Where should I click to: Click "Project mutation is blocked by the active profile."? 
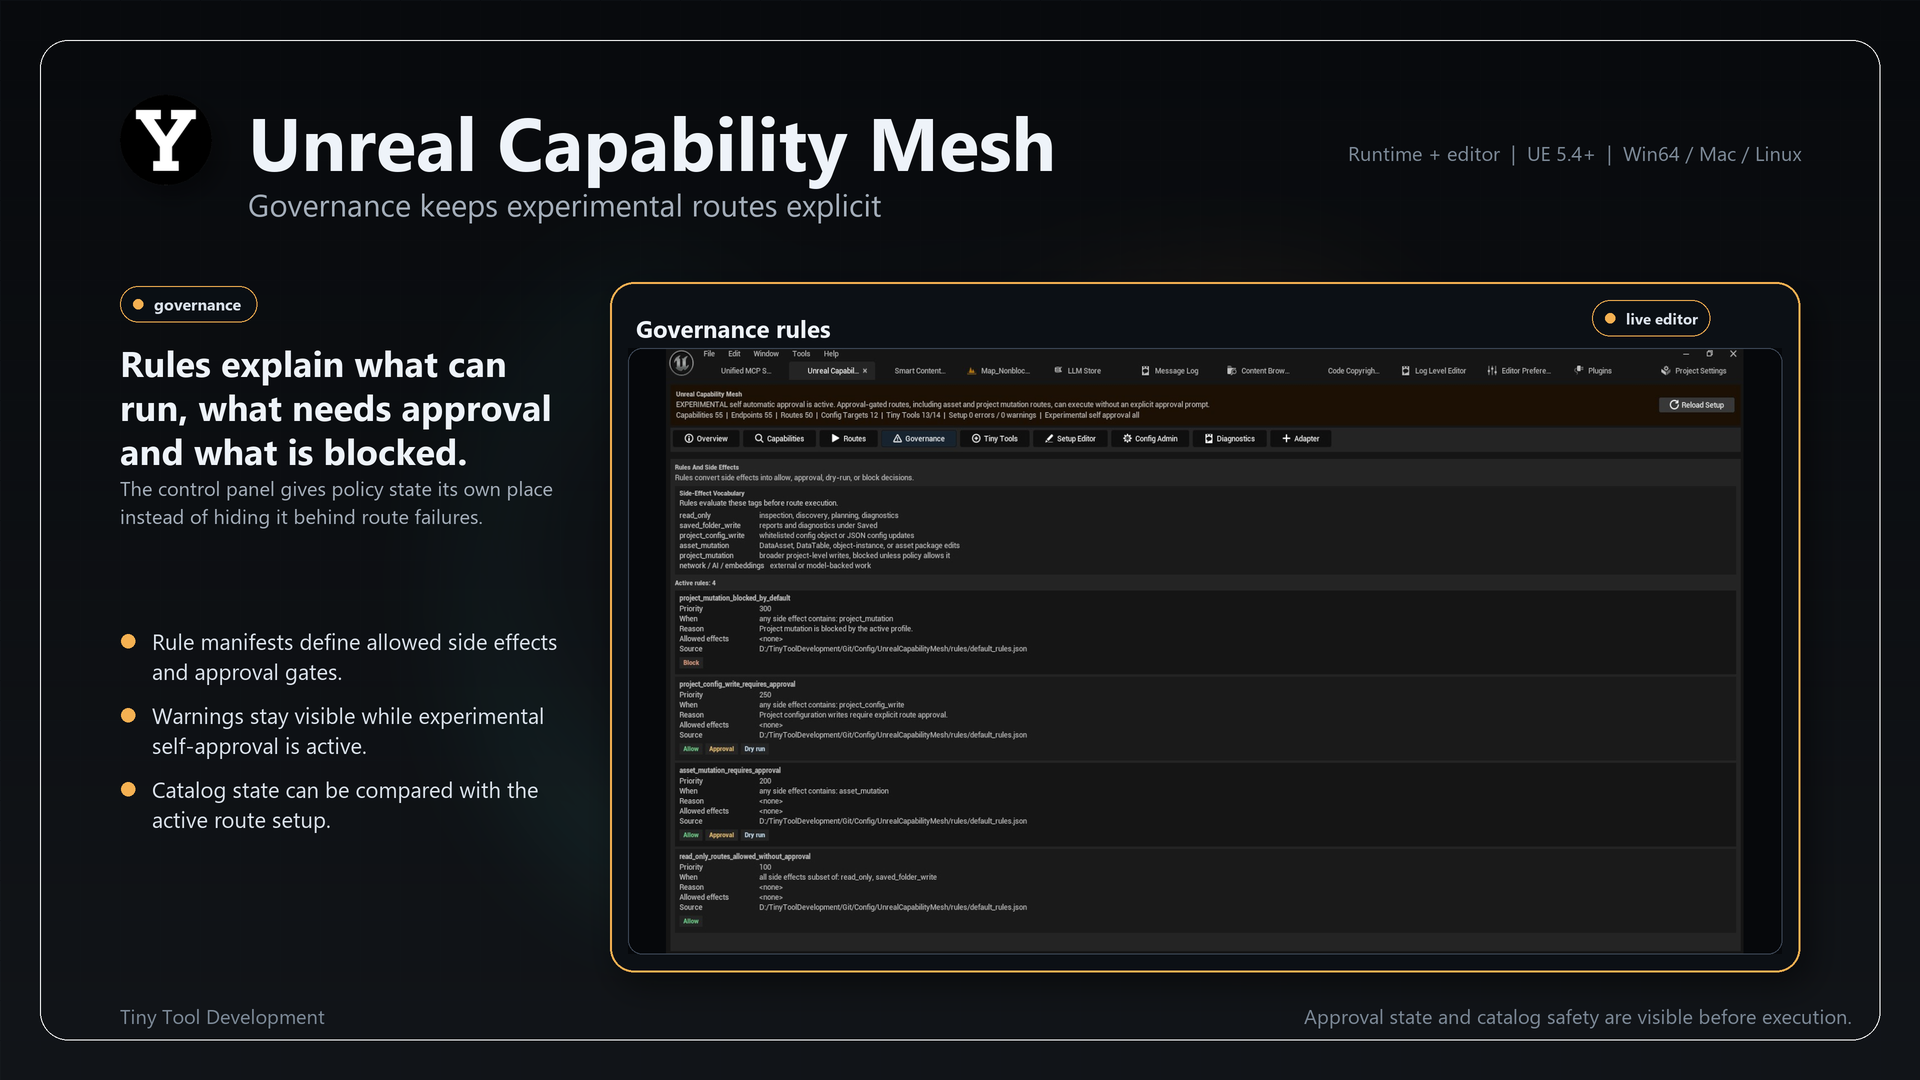pos(836,629)
